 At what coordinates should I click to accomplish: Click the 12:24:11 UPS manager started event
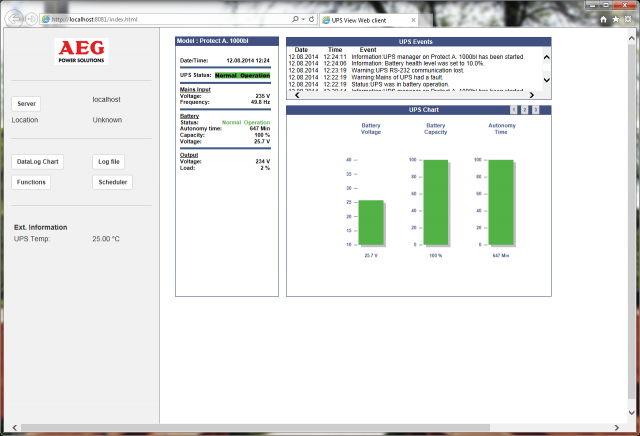click(x=407, y=57)
